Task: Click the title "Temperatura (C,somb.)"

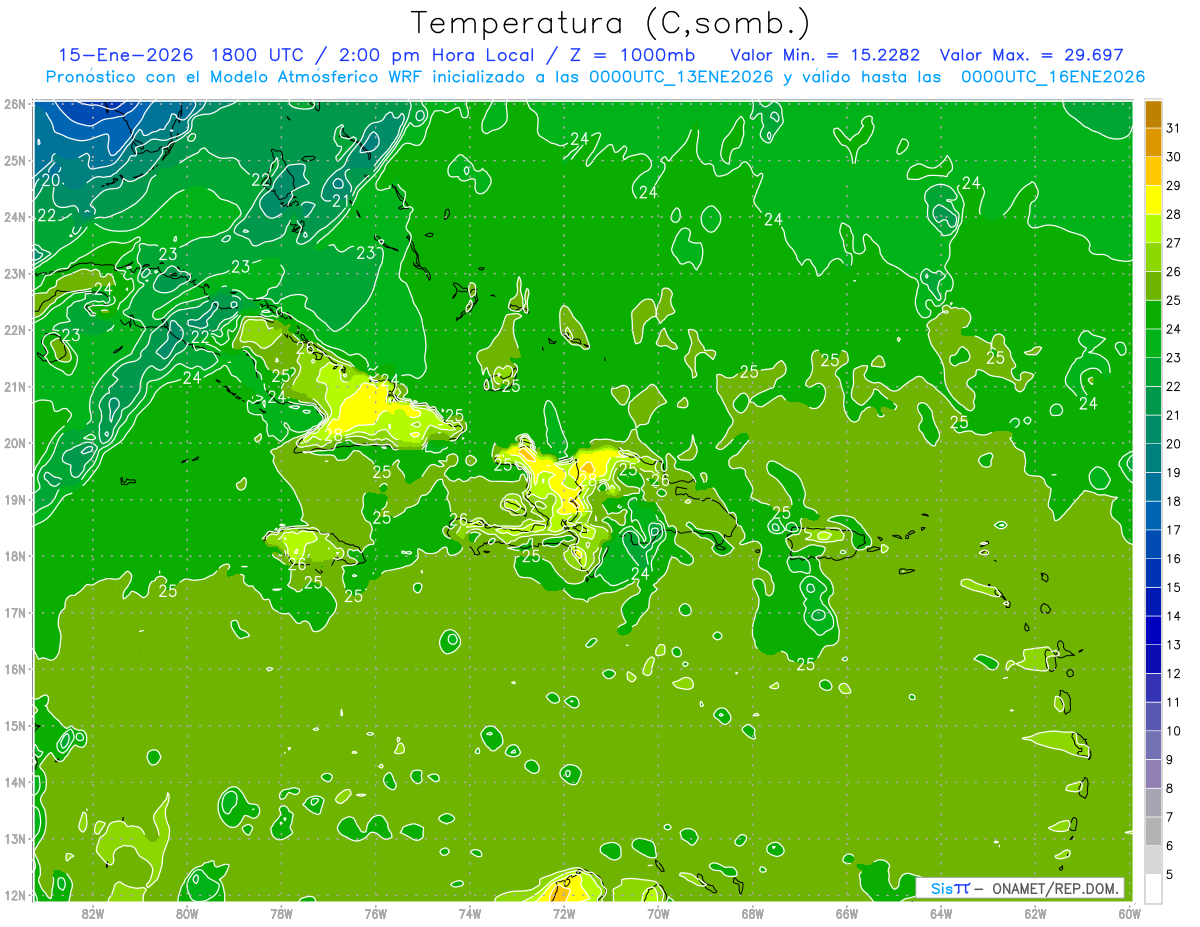Action: click(610, 23)
